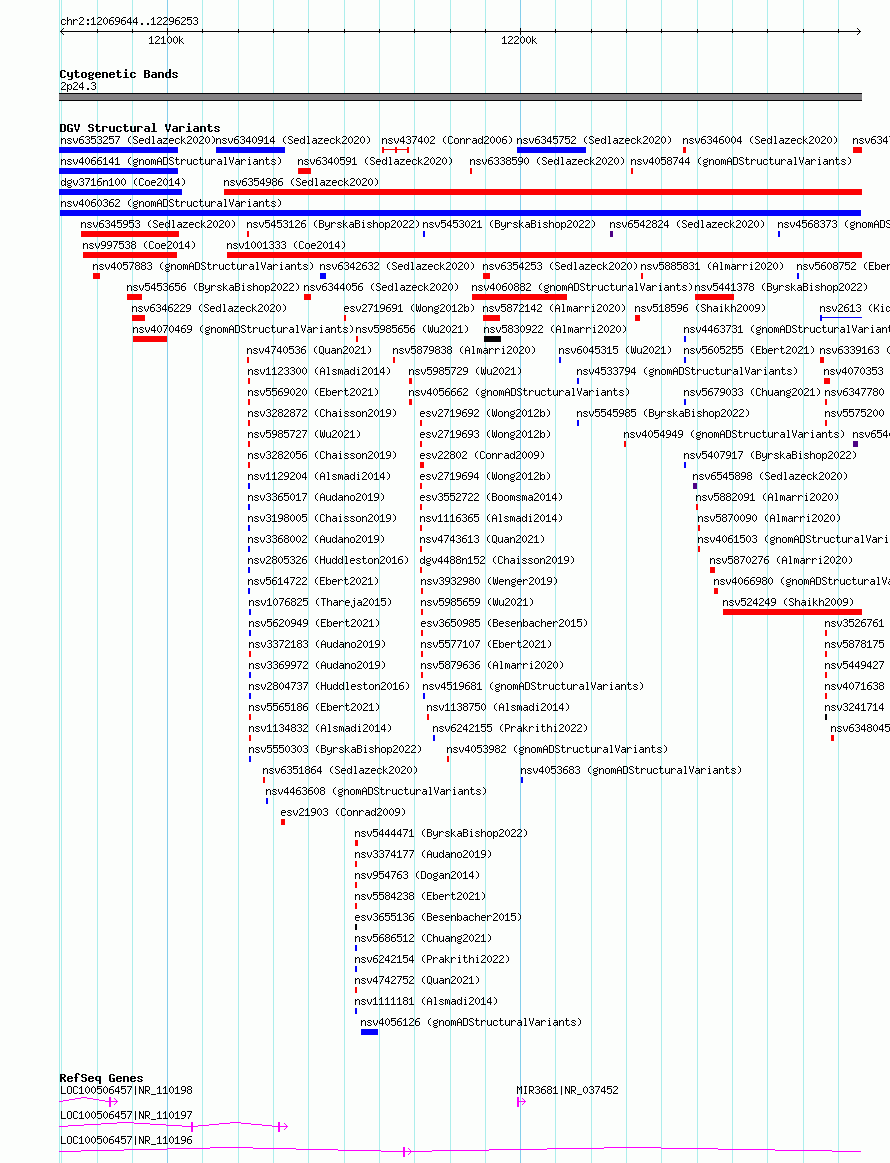Click the red nsv524249 (Shaikh2009) bar
The height and width of the screenshot is (1163, 890).
click(792, 612)
